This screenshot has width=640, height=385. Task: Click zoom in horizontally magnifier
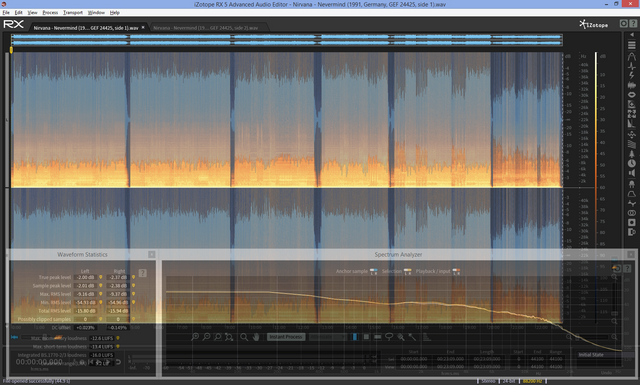coord(195,337)
